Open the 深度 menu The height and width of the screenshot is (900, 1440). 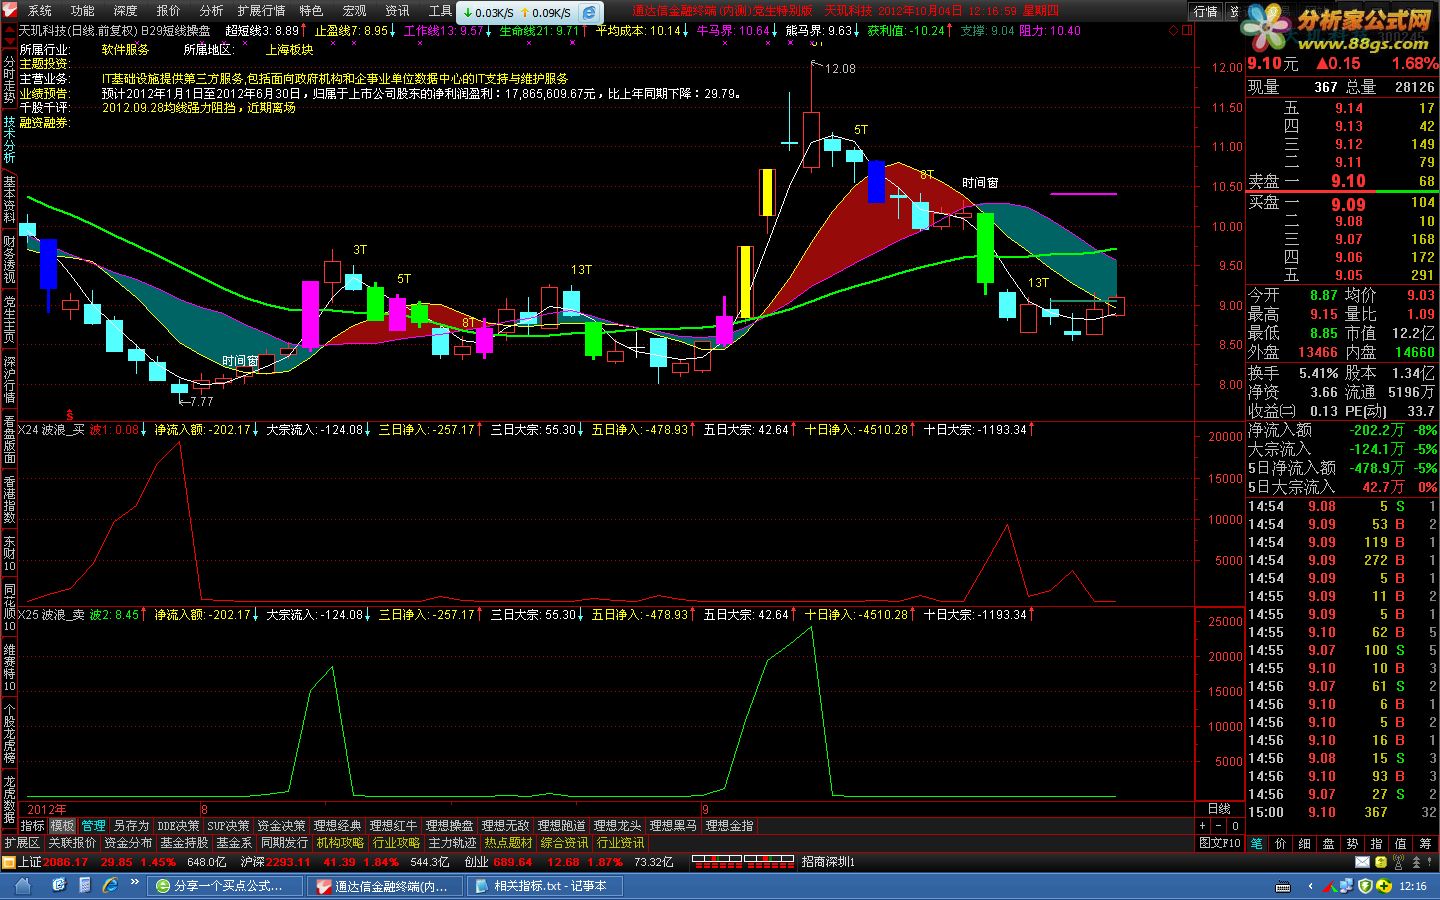tap(126, 11)
